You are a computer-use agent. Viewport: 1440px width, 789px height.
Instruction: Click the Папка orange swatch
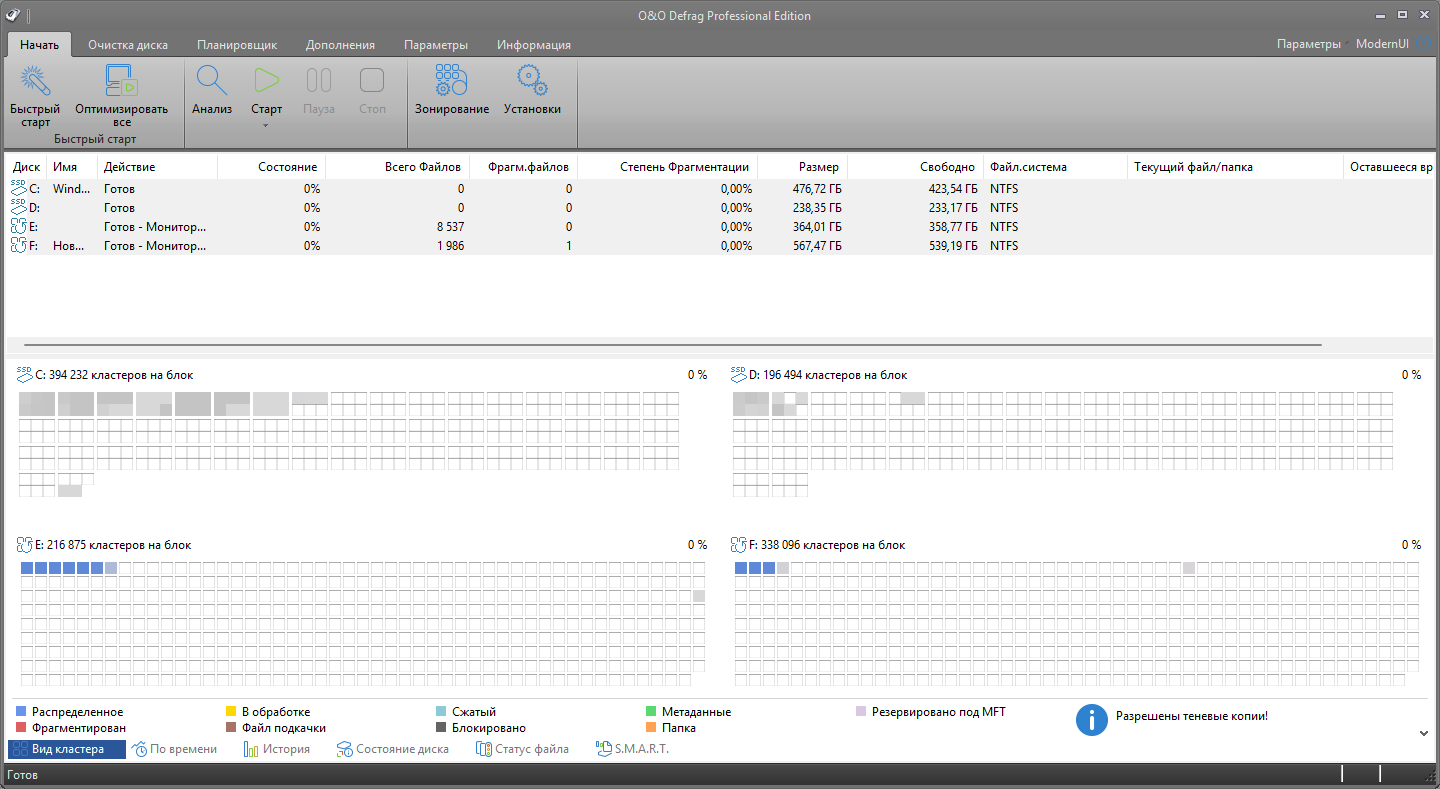[651, 728]
